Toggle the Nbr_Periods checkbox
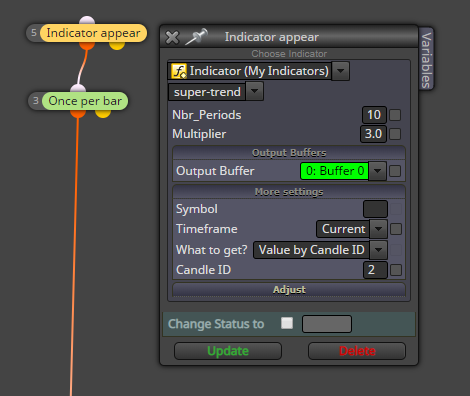470x396 pixels. [x=395, y=115]
